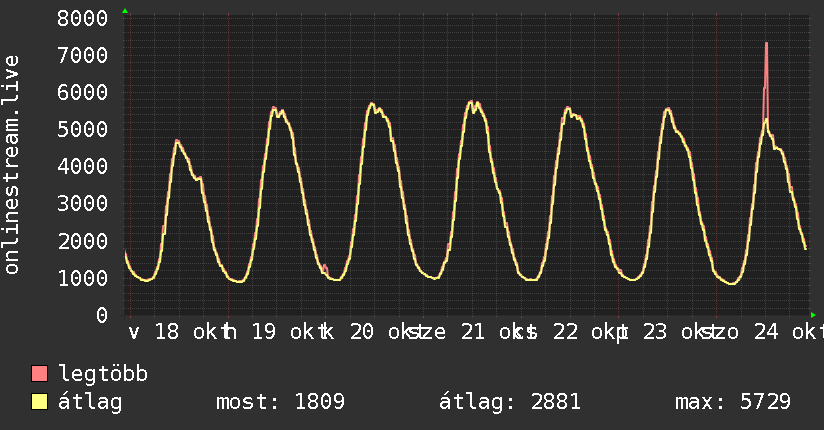Click the green arrow atop y-axis
Image resolution: width=824 pixels, height=430 pixels.
click(125, 11)
